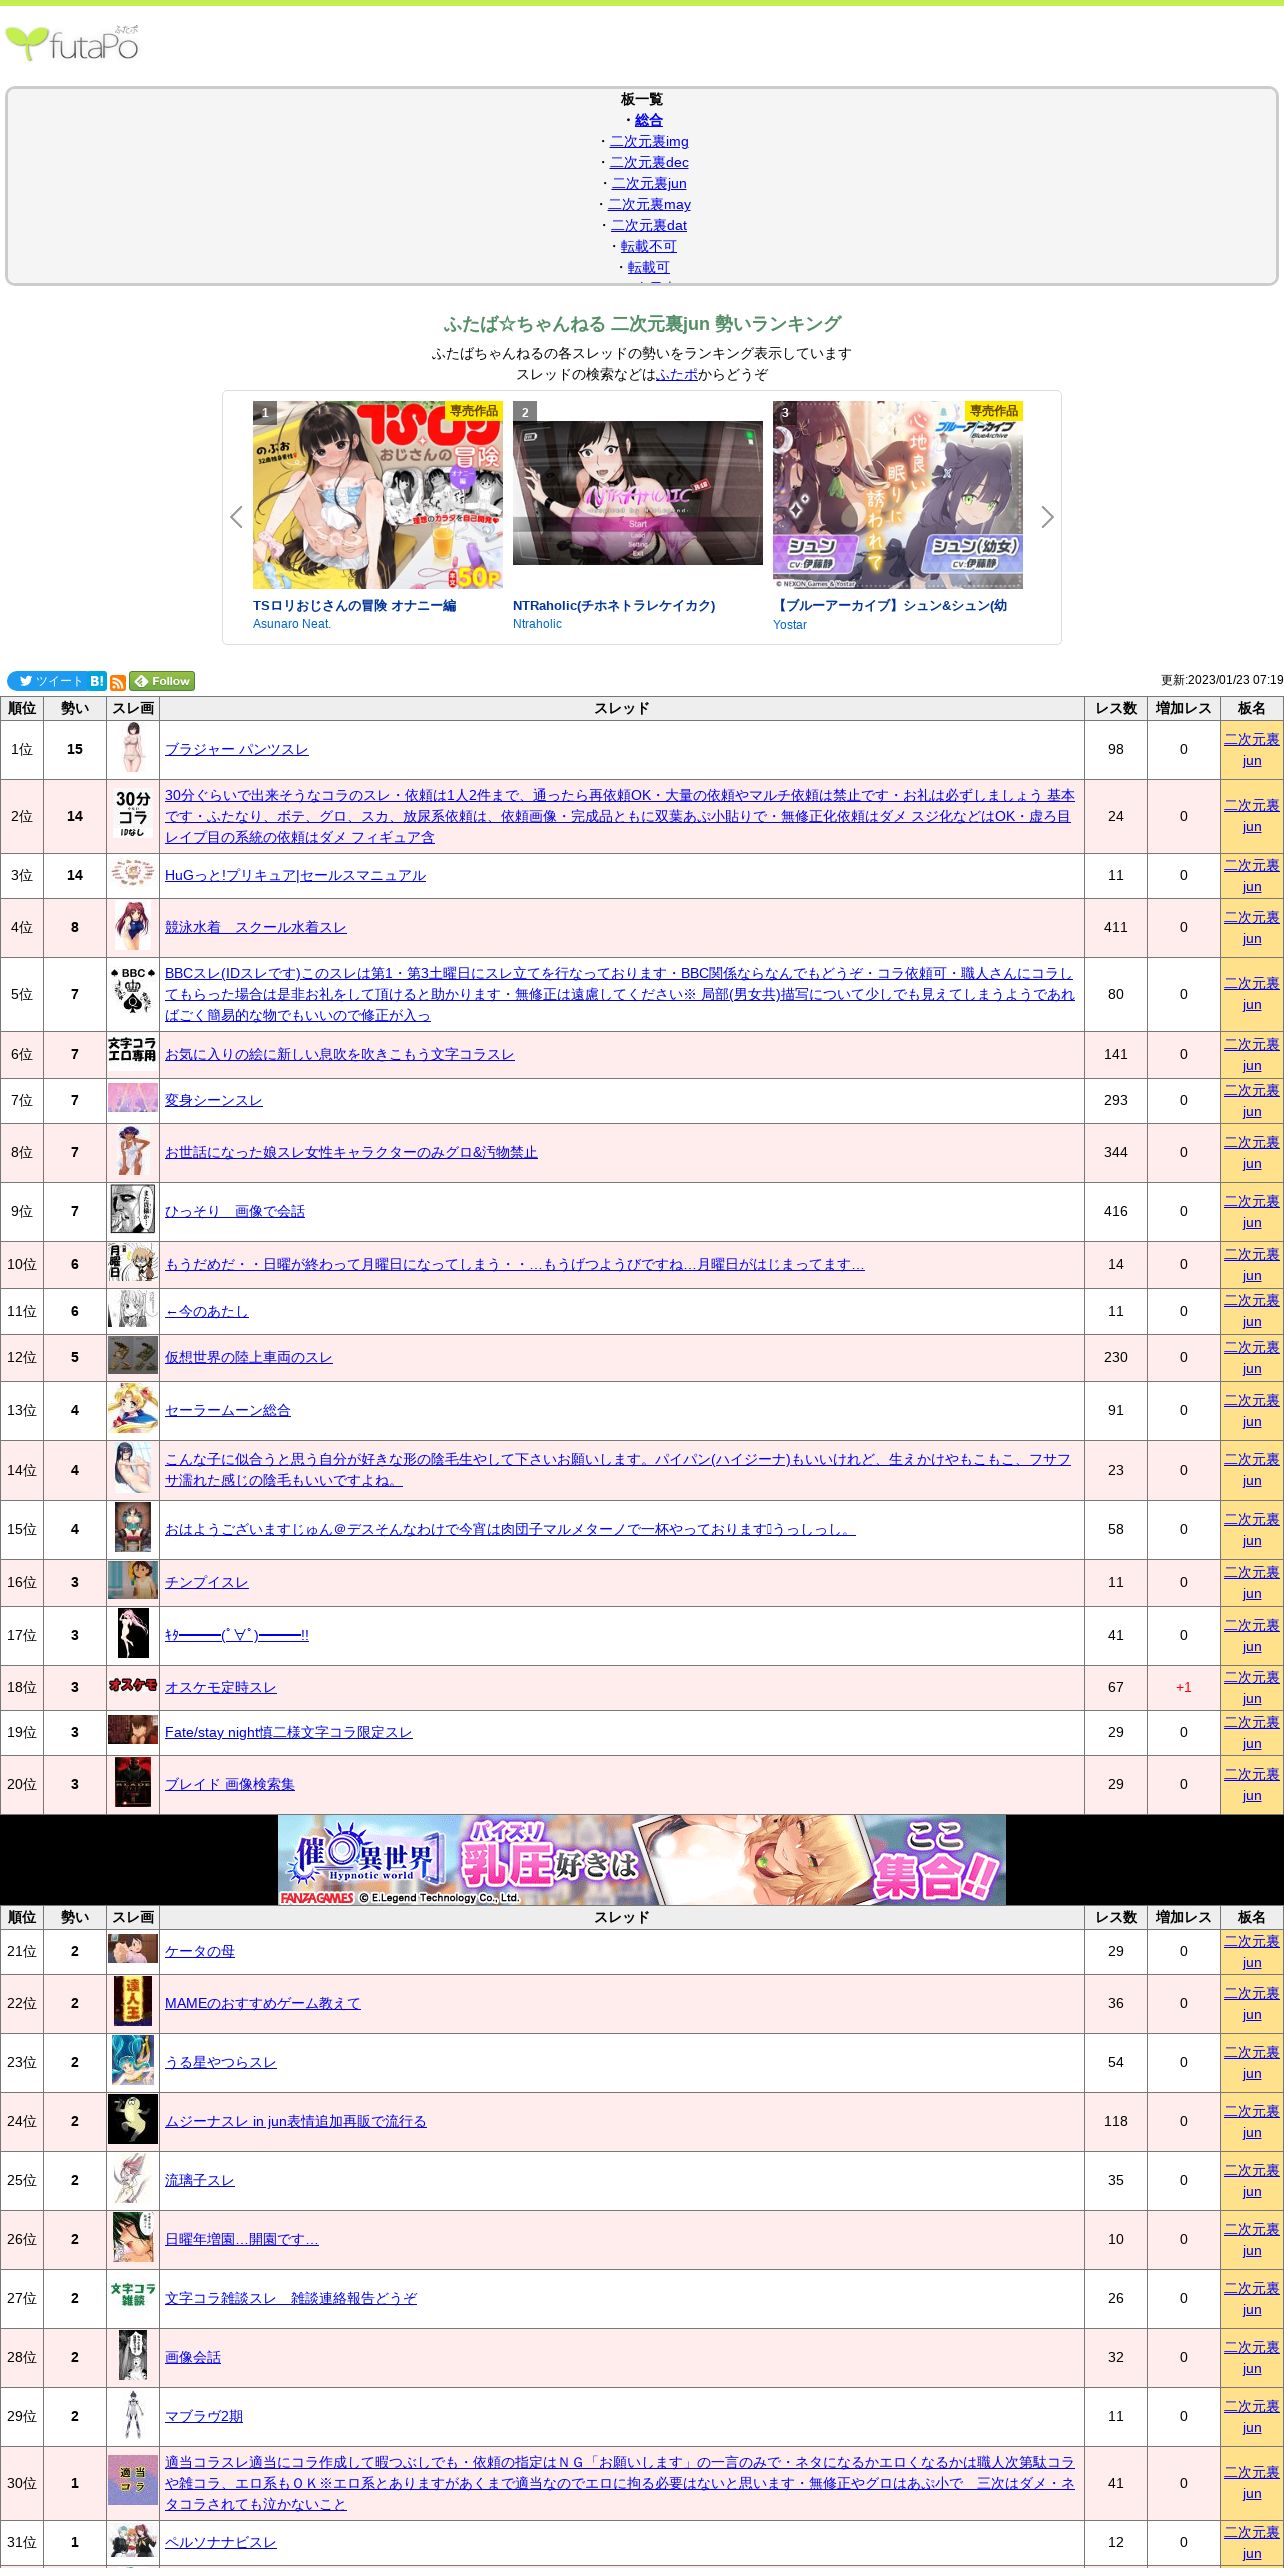
Task: Open the Fate/stay night thread link
Action: (x=288, y=1732)
